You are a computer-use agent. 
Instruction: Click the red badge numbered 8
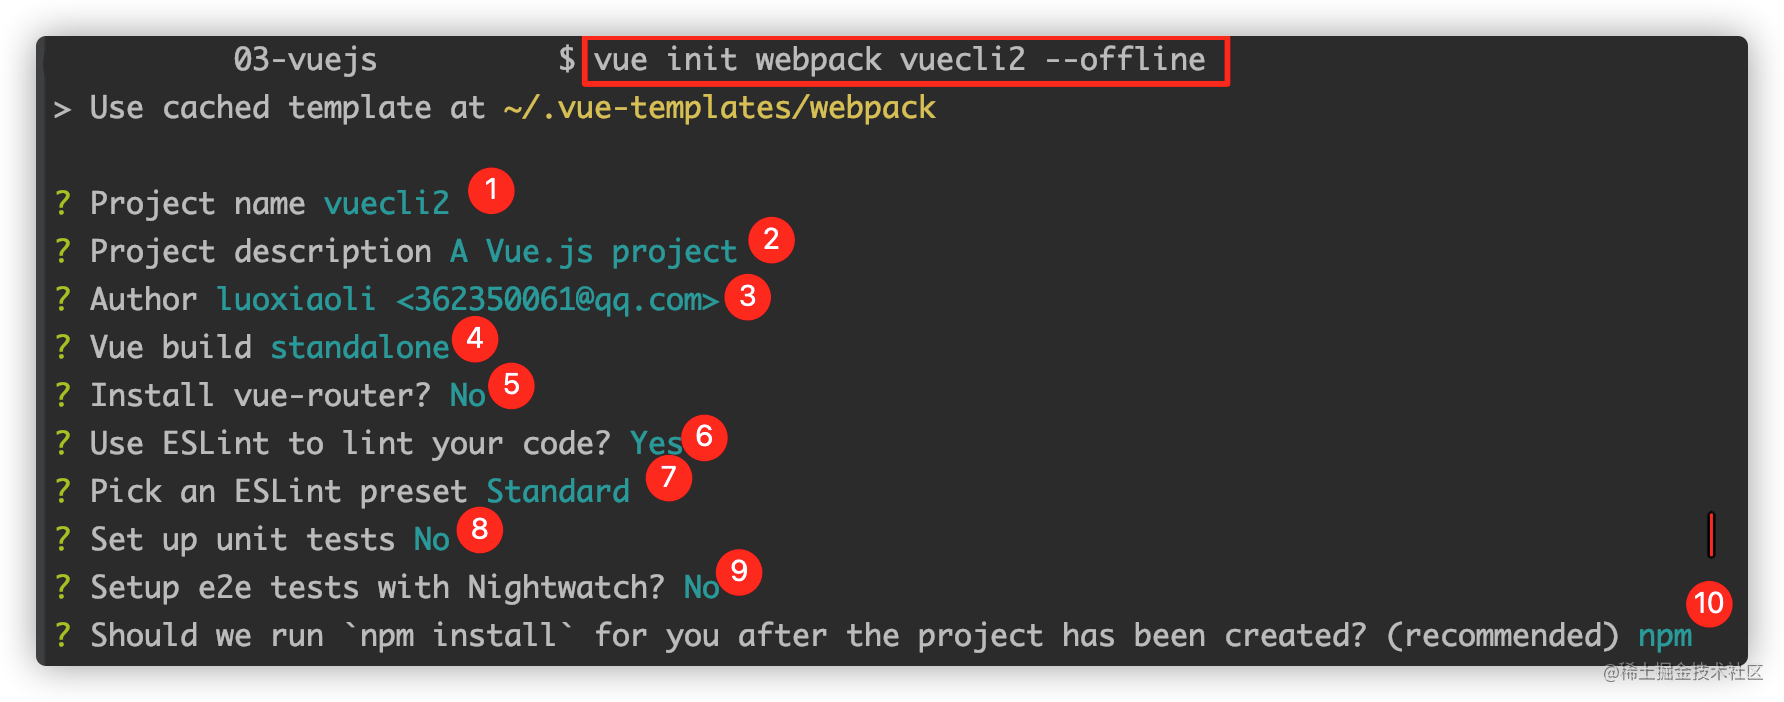point(480,529)
